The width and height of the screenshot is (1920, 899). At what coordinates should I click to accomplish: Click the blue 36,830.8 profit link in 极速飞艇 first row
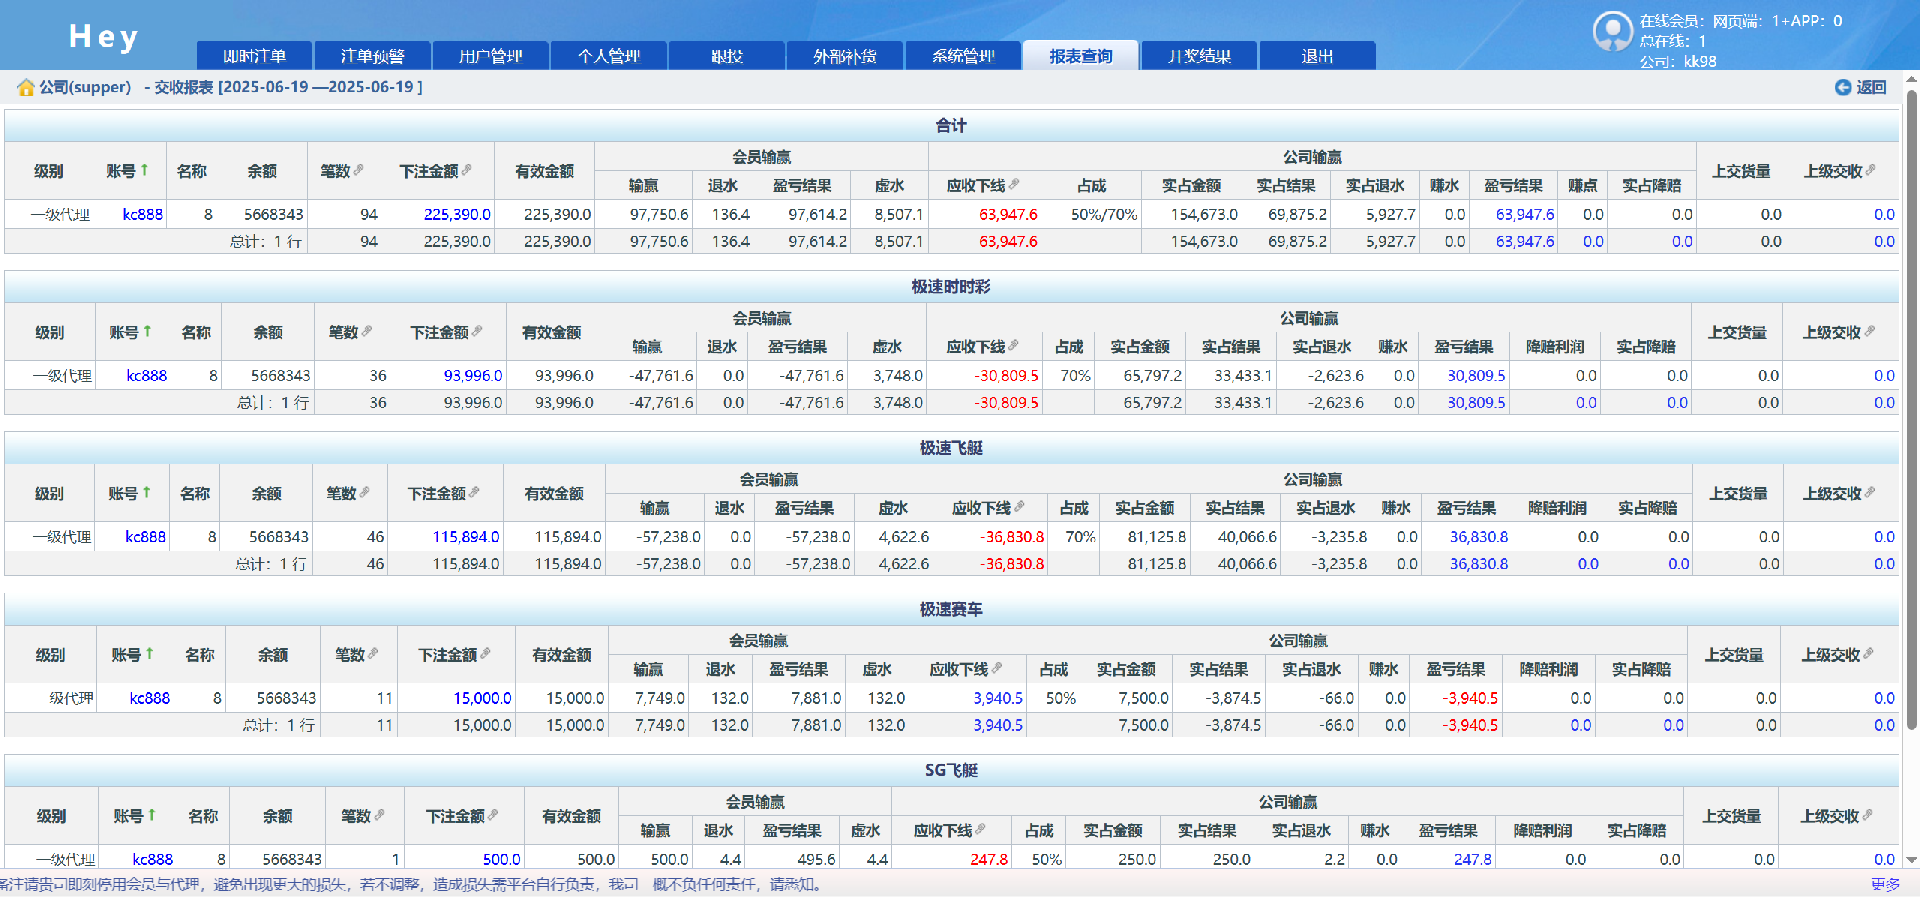(1478, 537)
